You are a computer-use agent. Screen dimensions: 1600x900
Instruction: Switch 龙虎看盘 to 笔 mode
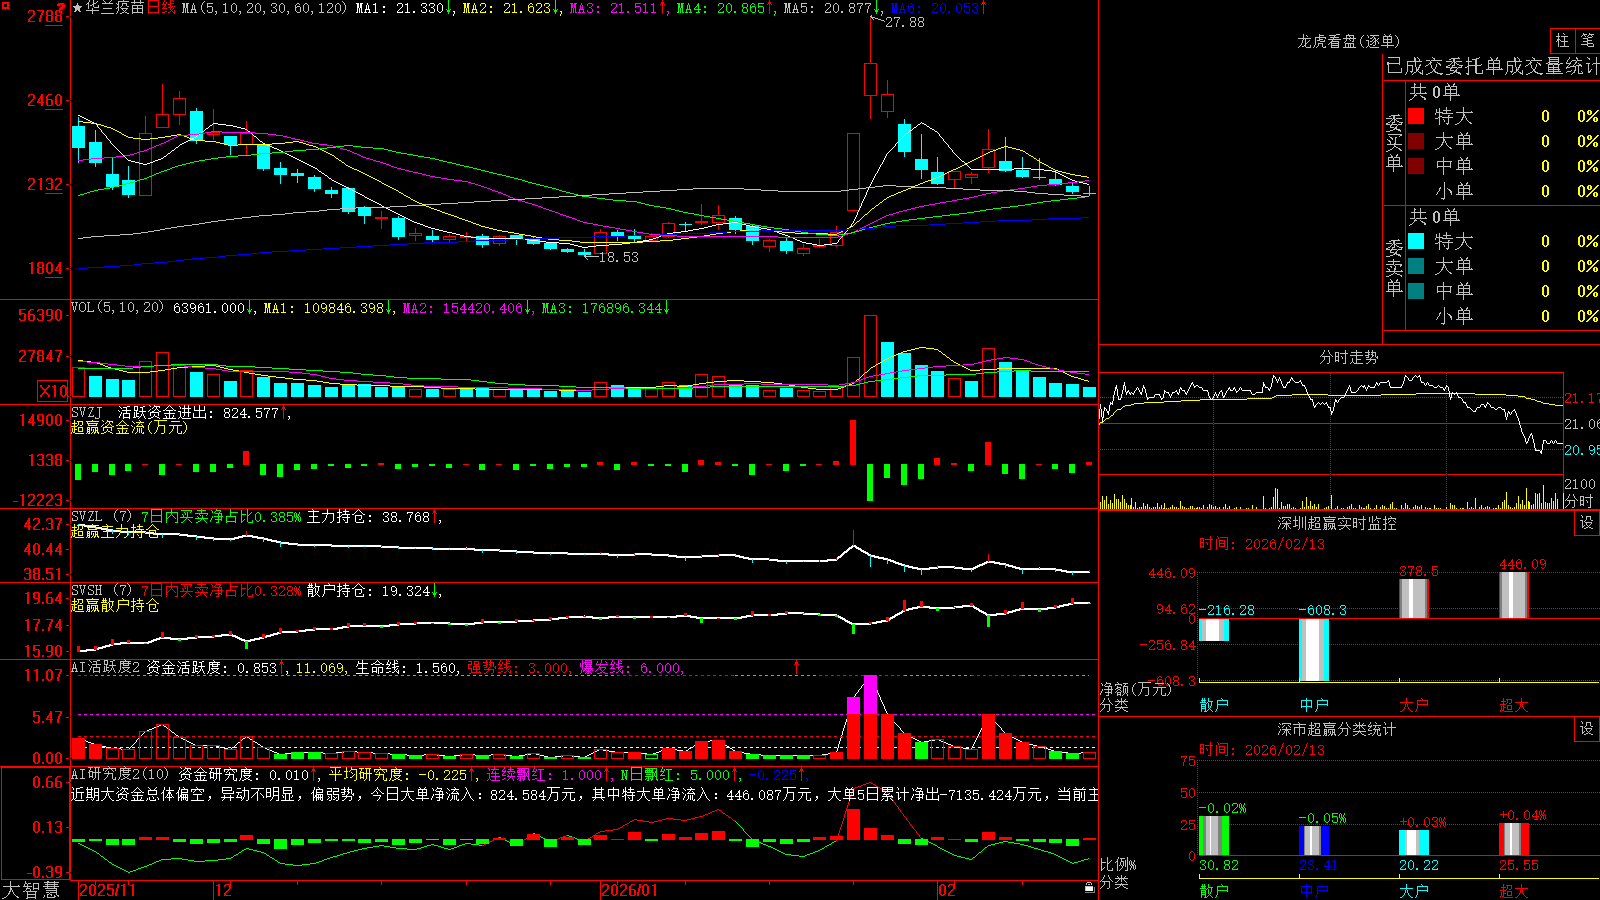pyautogui.click(x=1587, y=40)
